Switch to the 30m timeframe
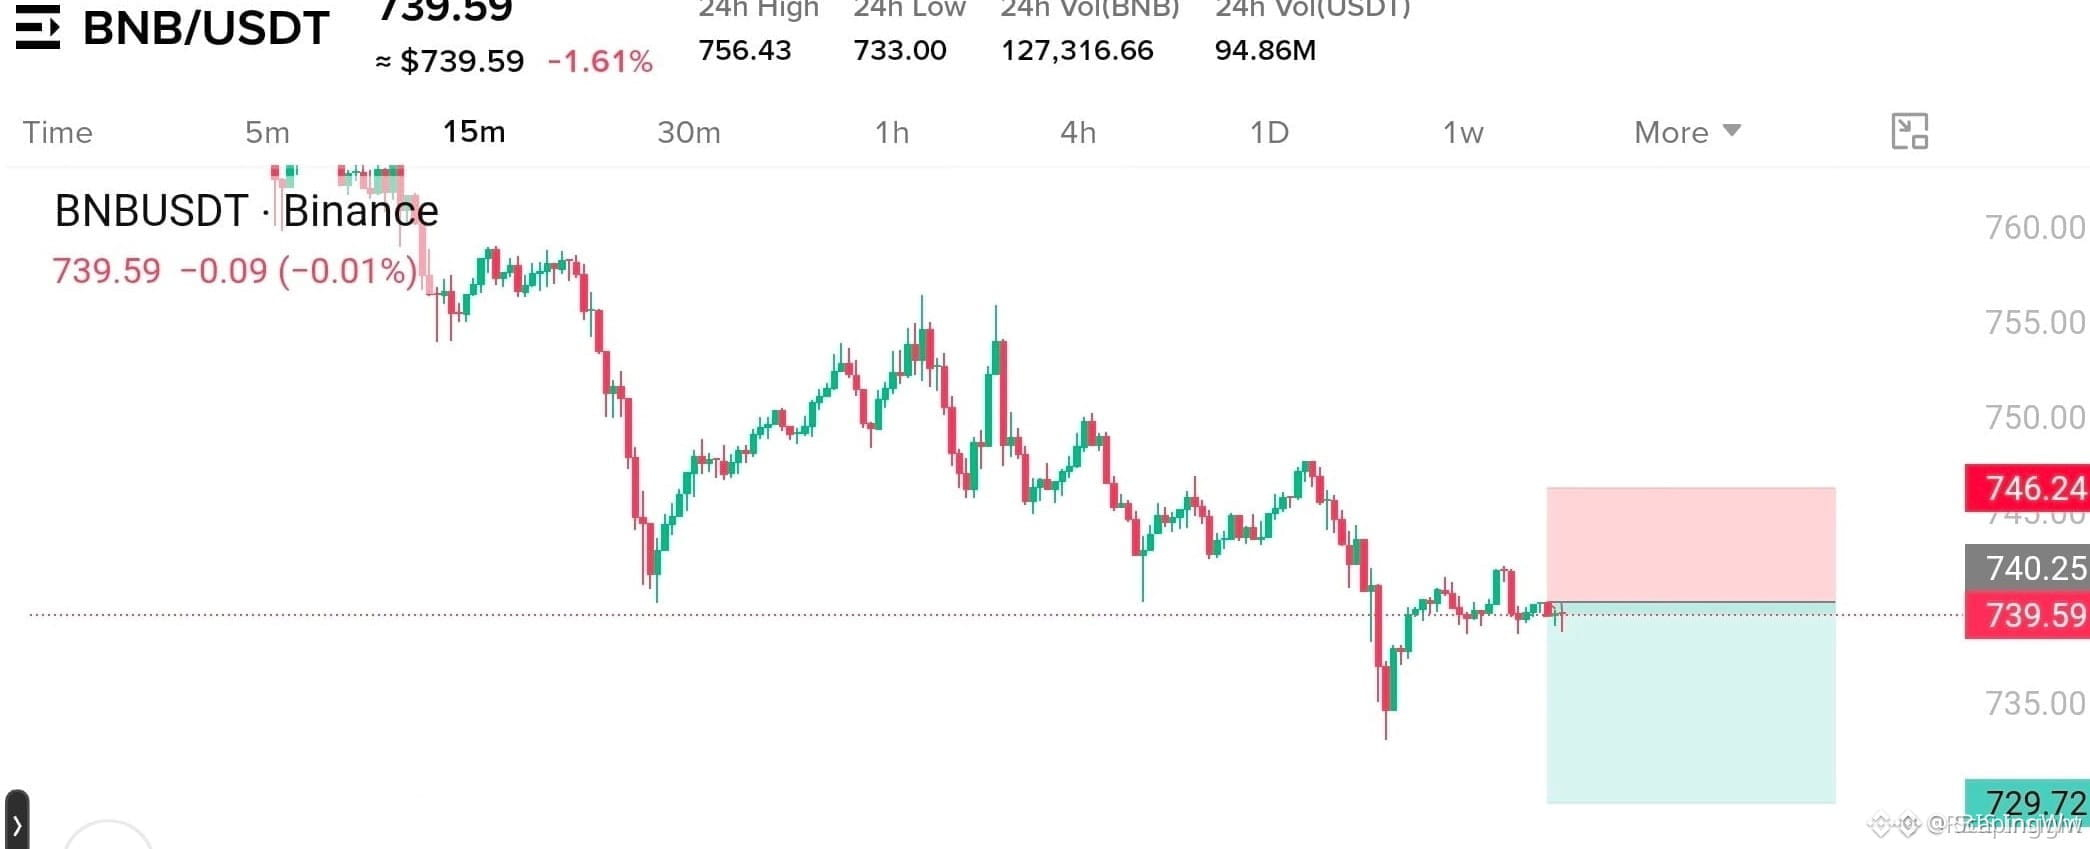The width and height of the screenshot is (2090, 849). pyautogui.click(x=688, y=132)
